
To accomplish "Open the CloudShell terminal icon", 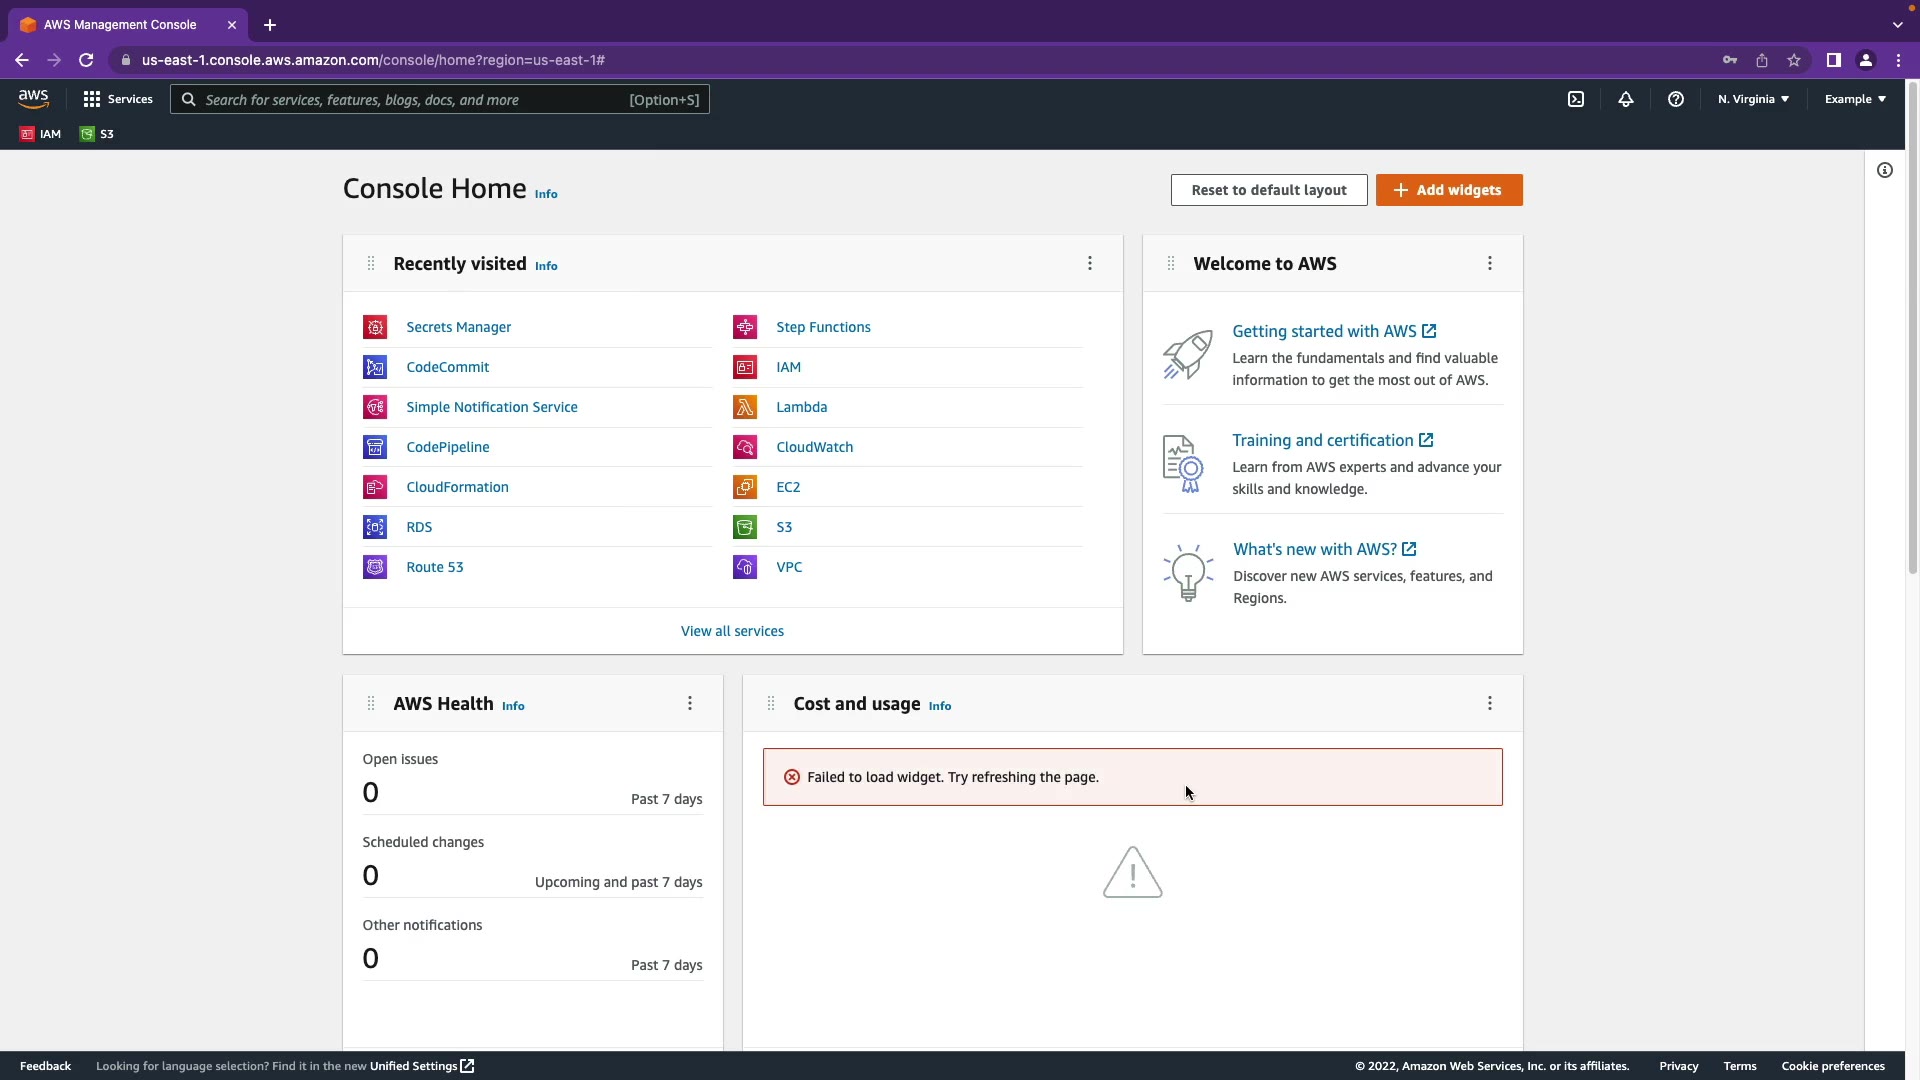I will (1576, 99).
